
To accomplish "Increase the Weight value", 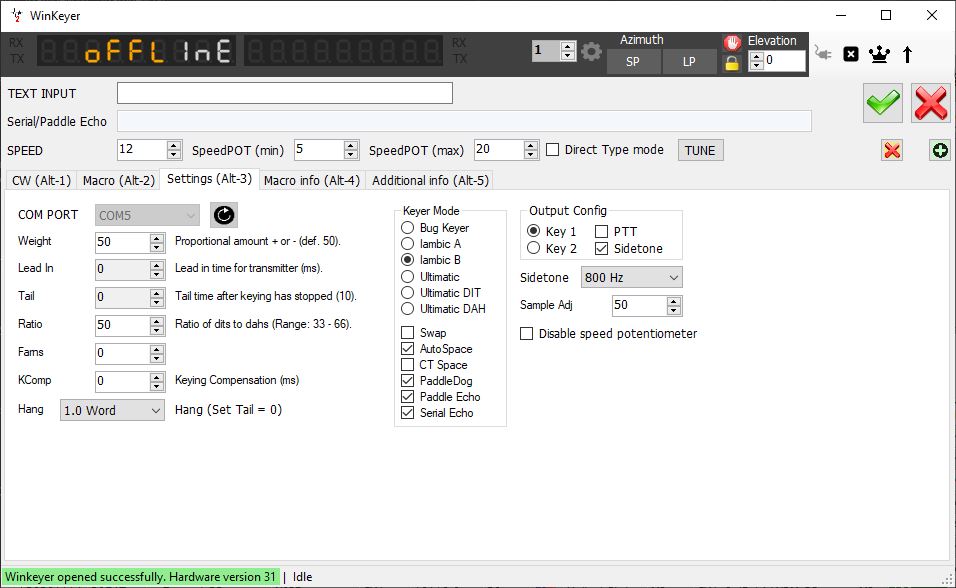I will (157, 238).
